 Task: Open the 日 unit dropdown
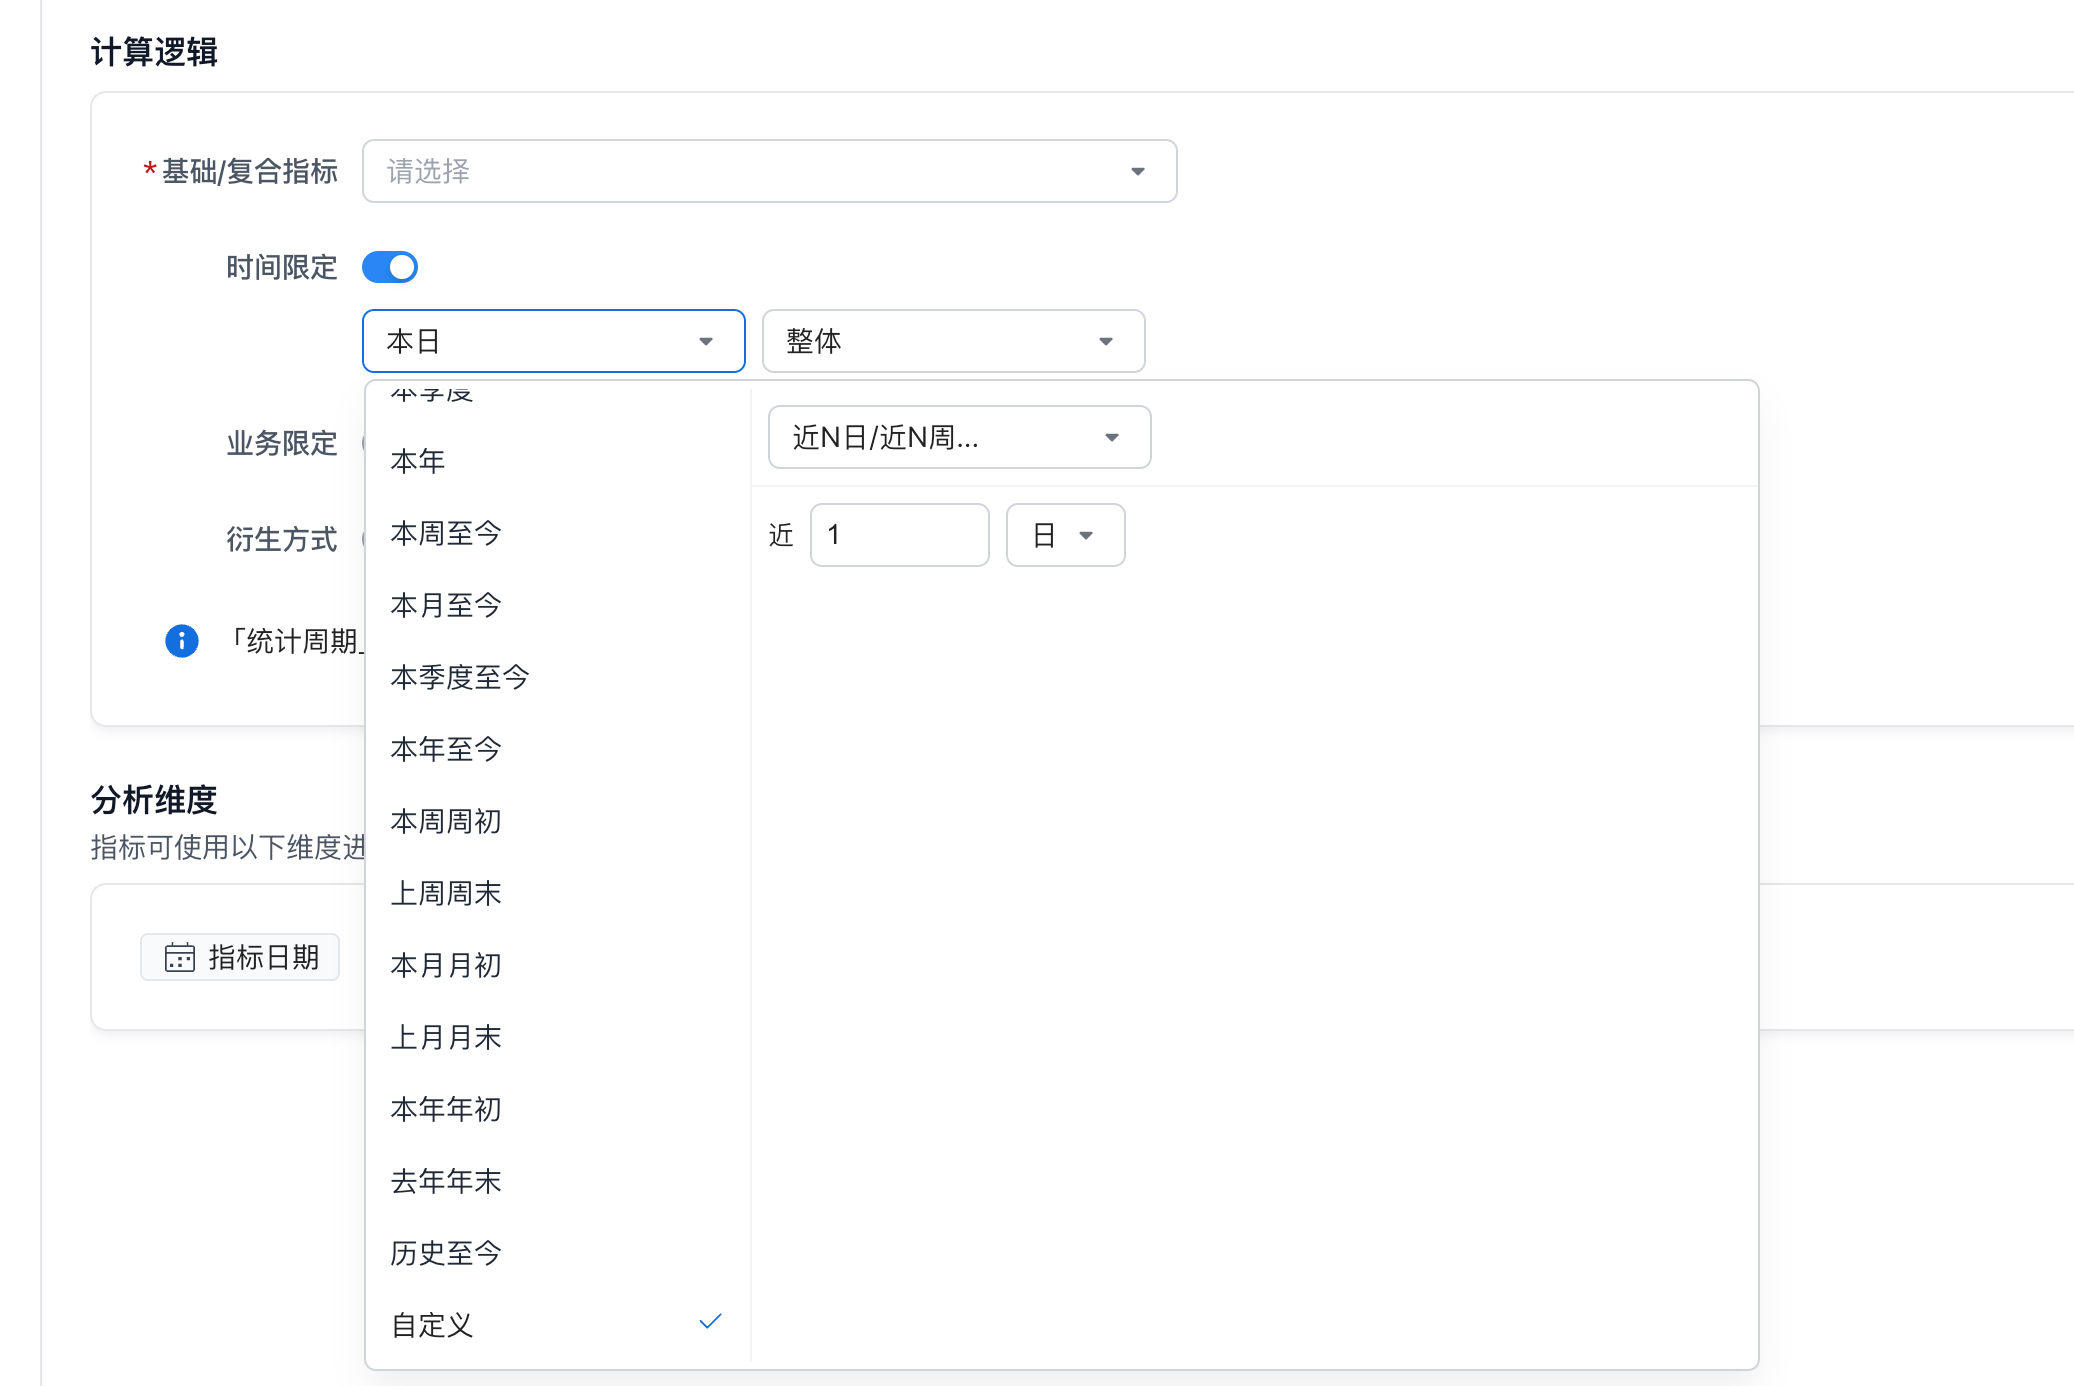pos(1065,535)
